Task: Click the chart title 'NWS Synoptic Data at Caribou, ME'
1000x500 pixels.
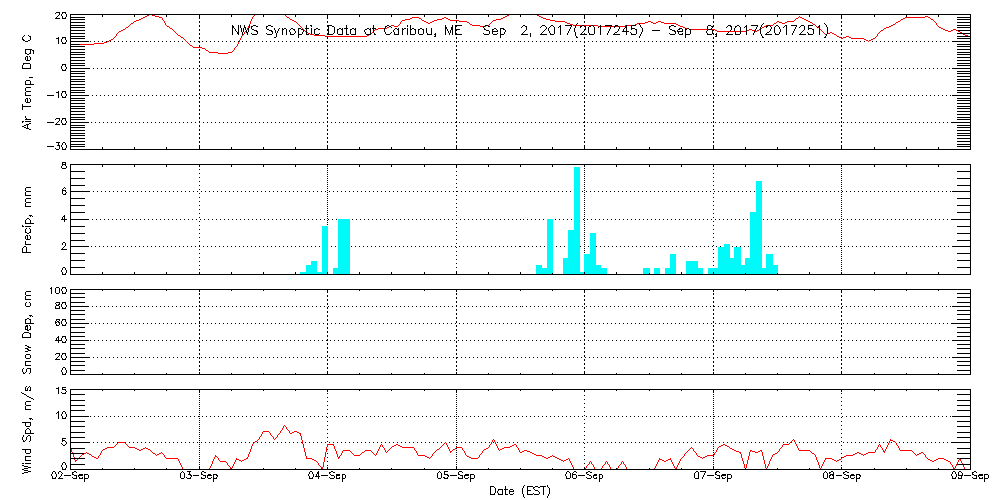Action: pyautogui.click(x=347, y=30)
